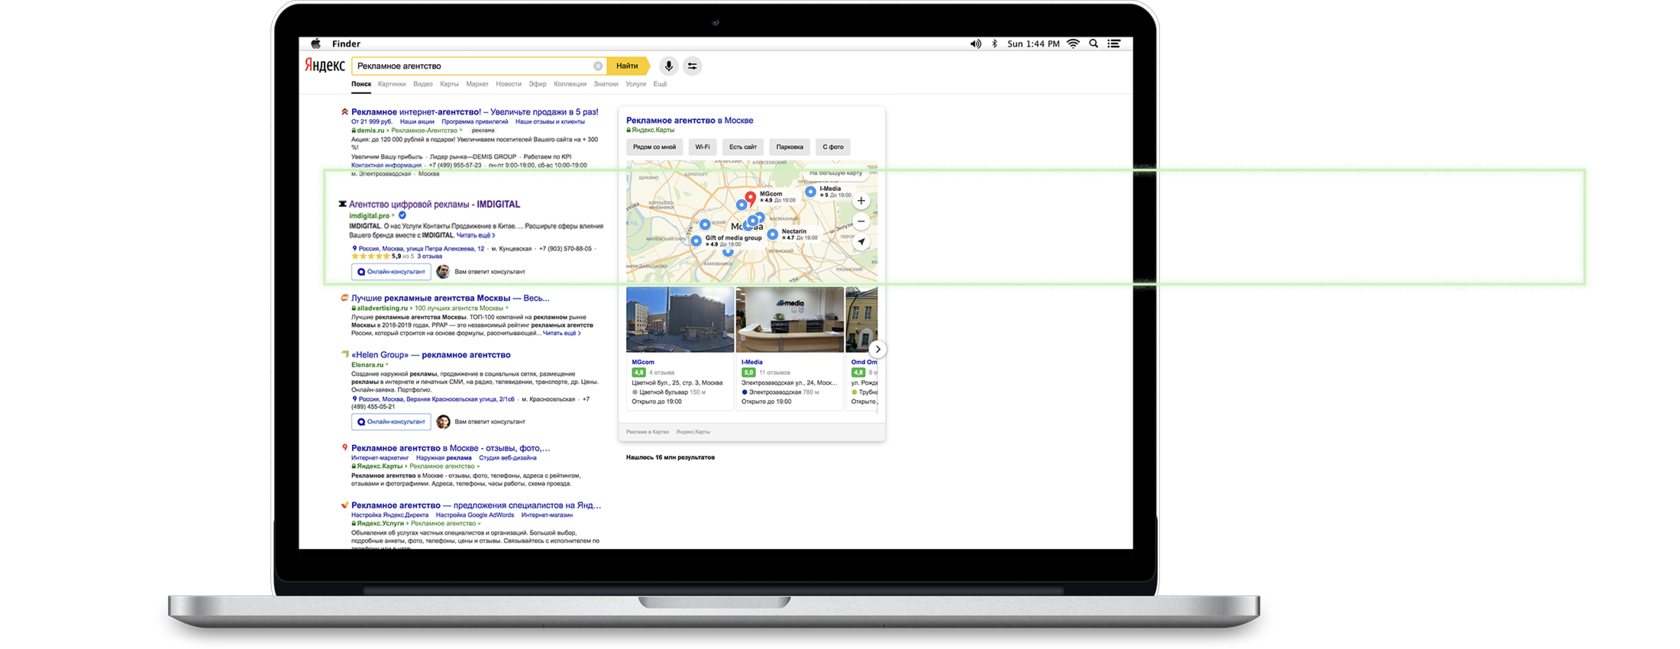The height and width of the screenshot is (649, 1680).
Task: Zoom in on the map with plus
Action: pos(861,201)
